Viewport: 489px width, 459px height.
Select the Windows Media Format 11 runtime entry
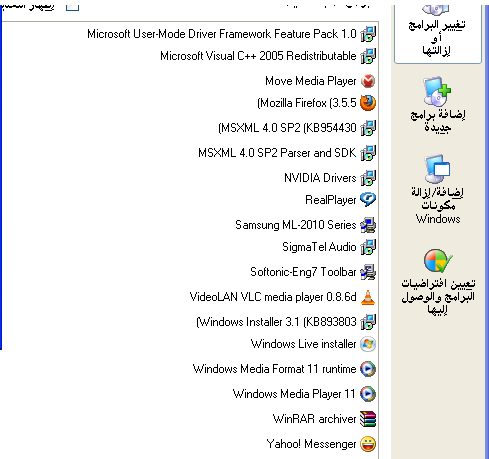(x=190, y=369)
